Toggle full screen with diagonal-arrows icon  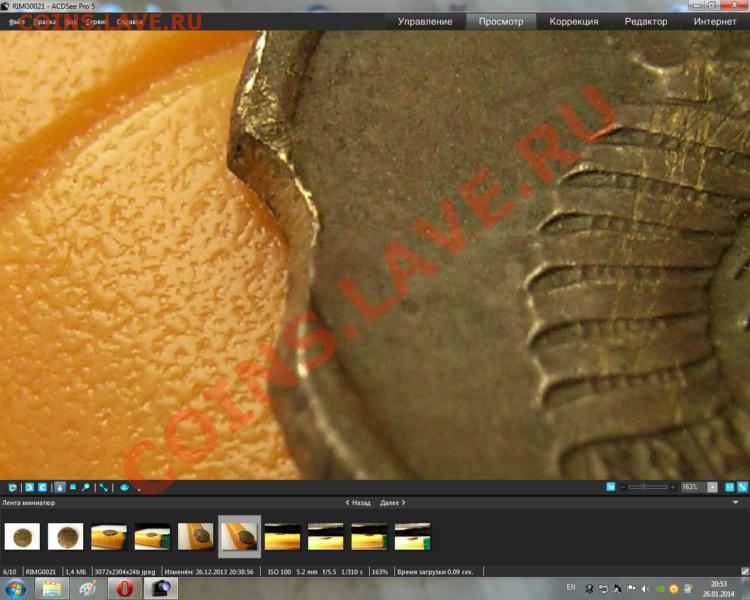103,487
